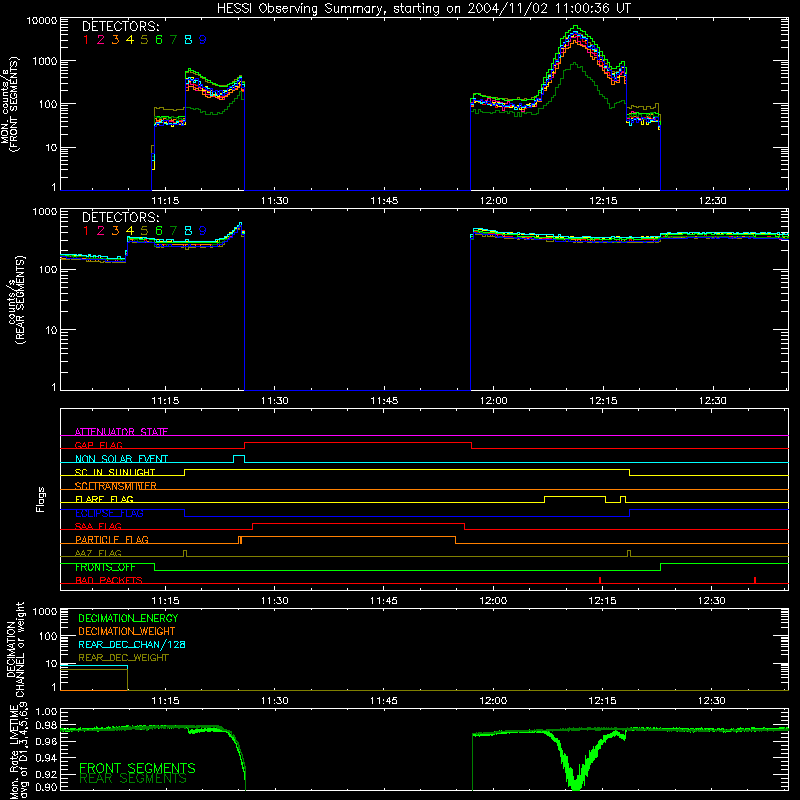The image size is (800, 800).
Task: Click the 12:00 time label under the Flags panel
Action: (493, 600)
